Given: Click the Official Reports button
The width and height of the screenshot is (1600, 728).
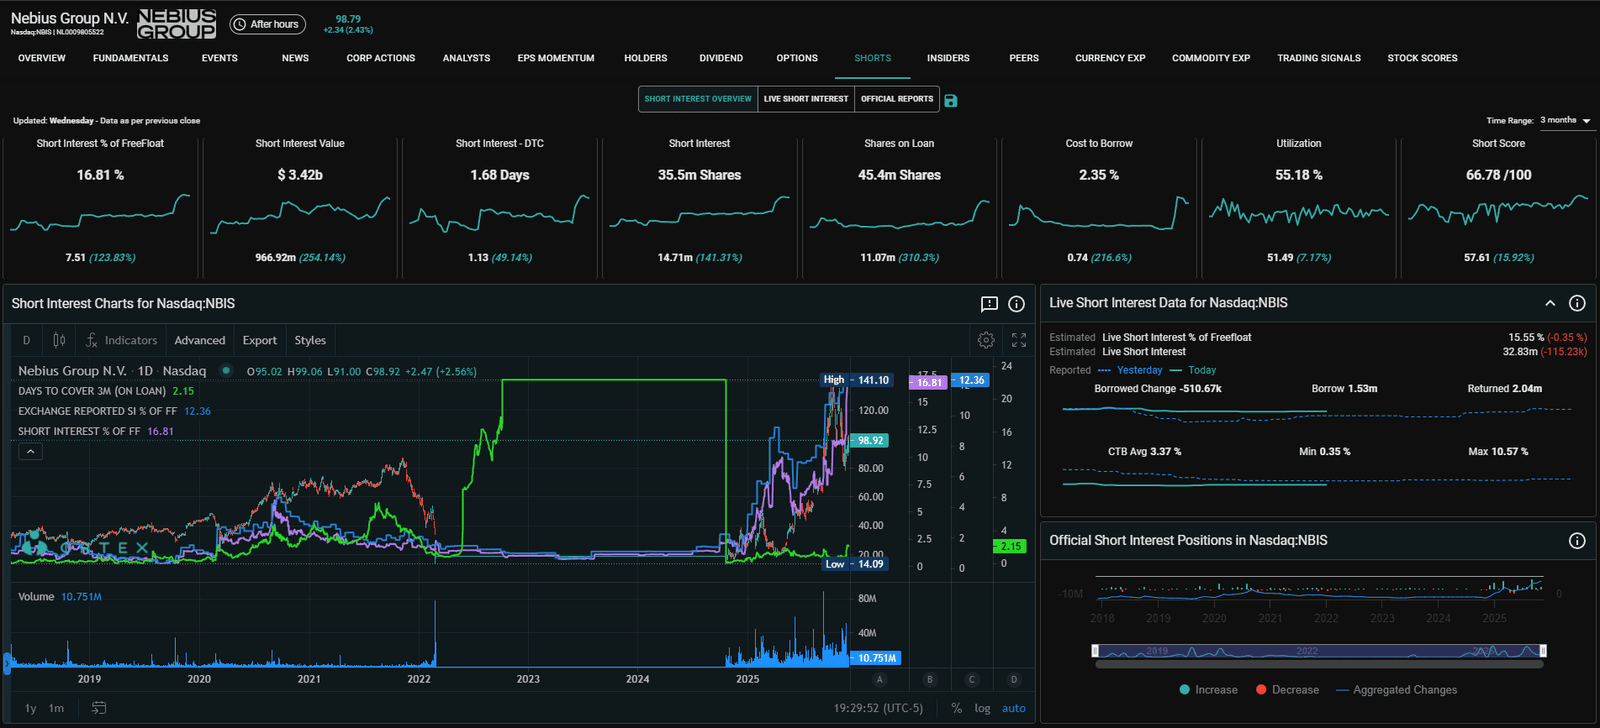Looking at the screenshot, I should pyautogui.click(x=897, y=99).
